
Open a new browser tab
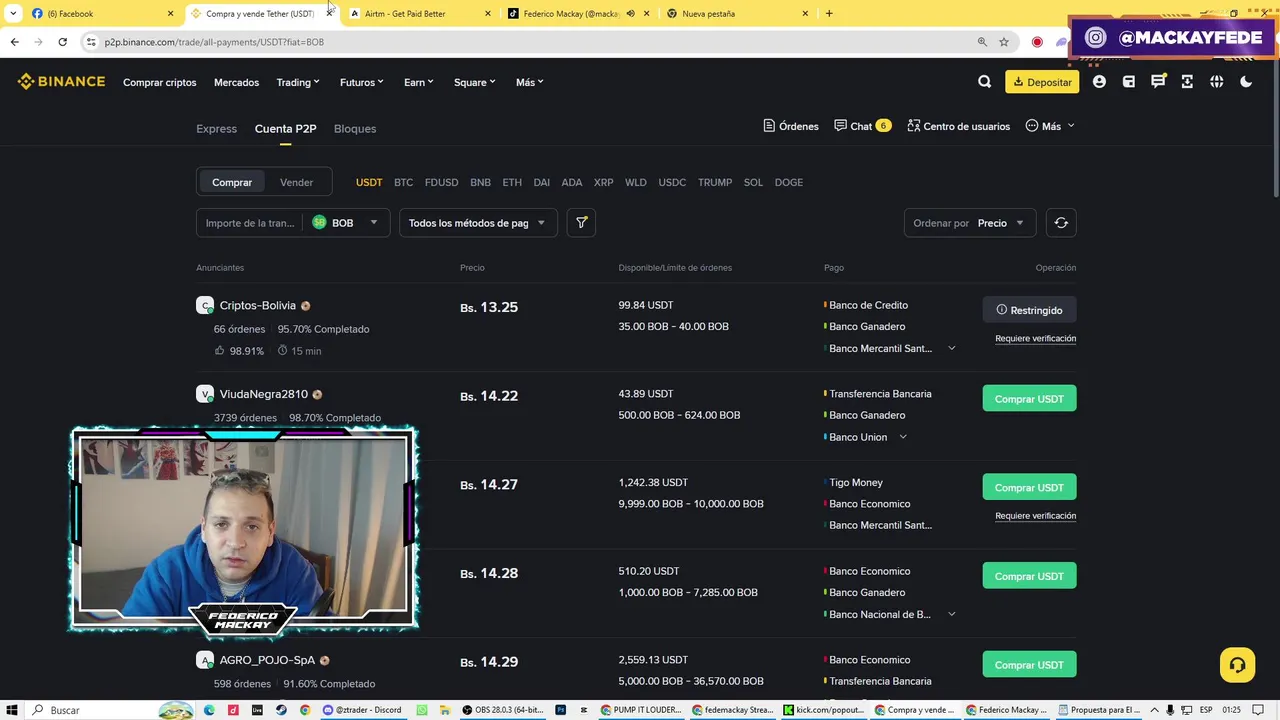click(829, 13)
